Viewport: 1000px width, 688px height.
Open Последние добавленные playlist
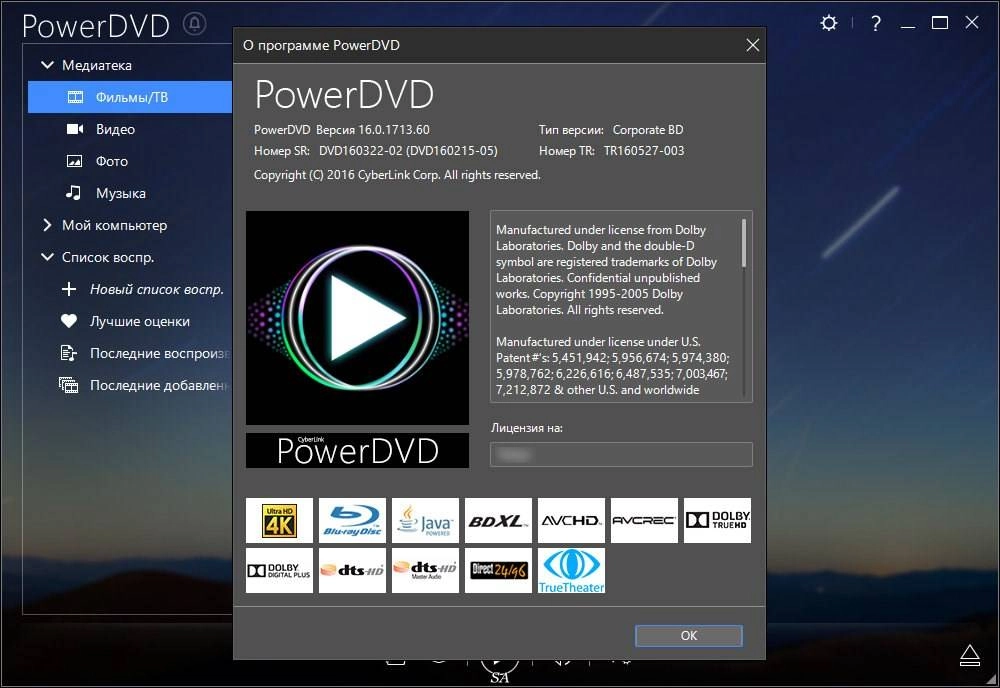(x=159, y=385)
